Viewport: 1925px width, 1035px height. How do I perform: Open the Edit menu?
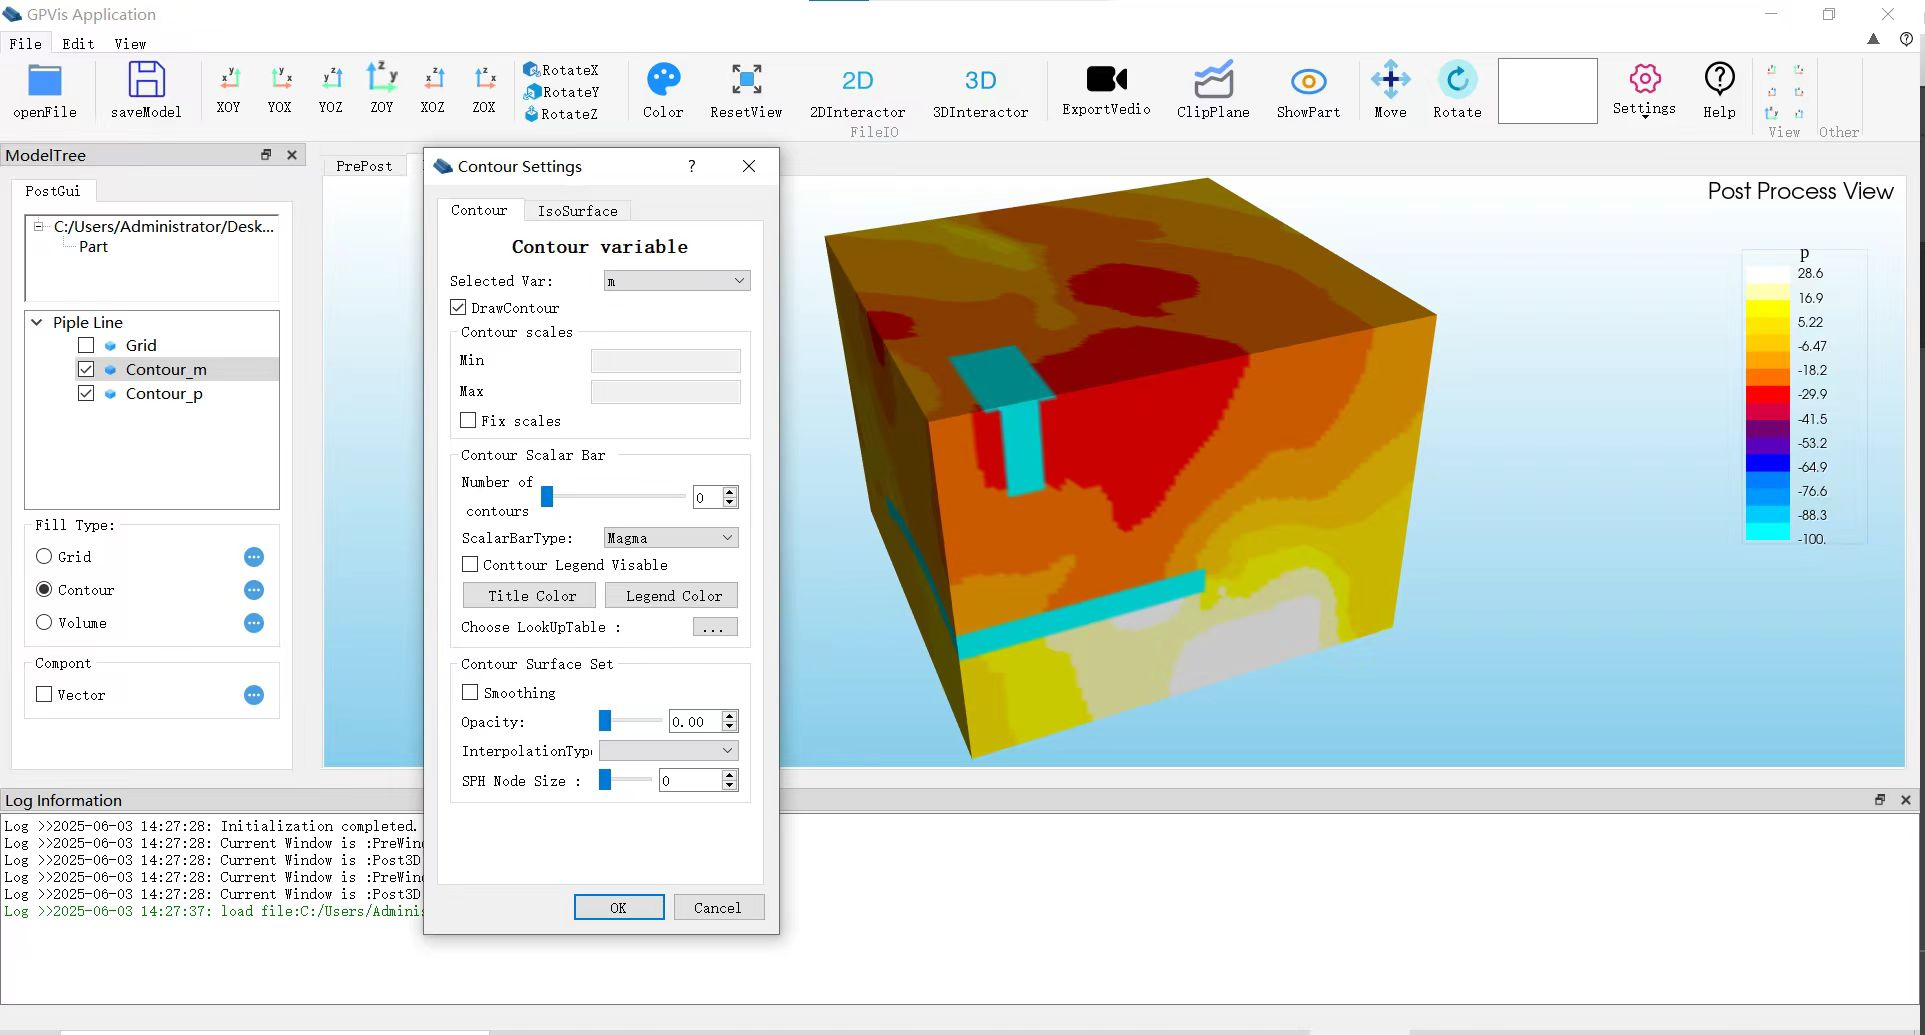coord(78,44)
